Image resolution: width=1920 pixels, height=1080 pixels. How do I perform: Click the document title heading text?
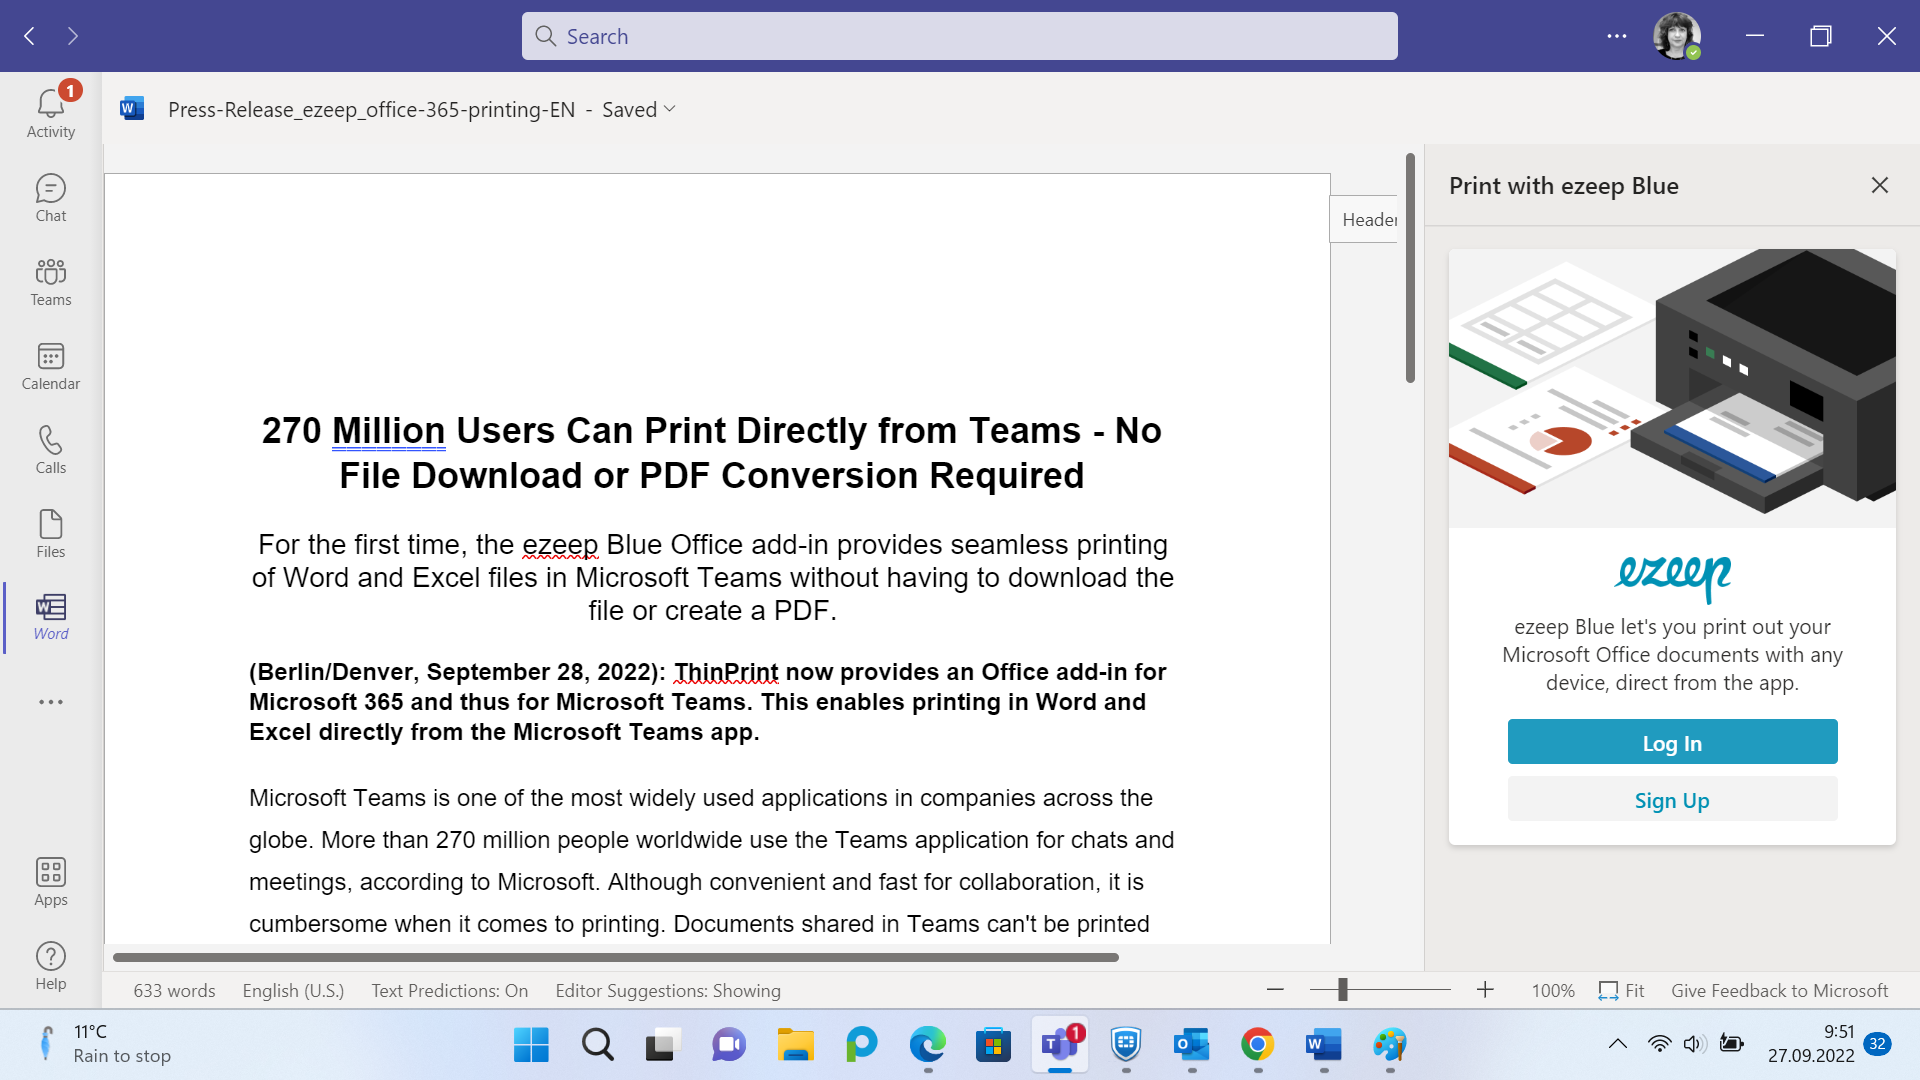pos(711,453)
